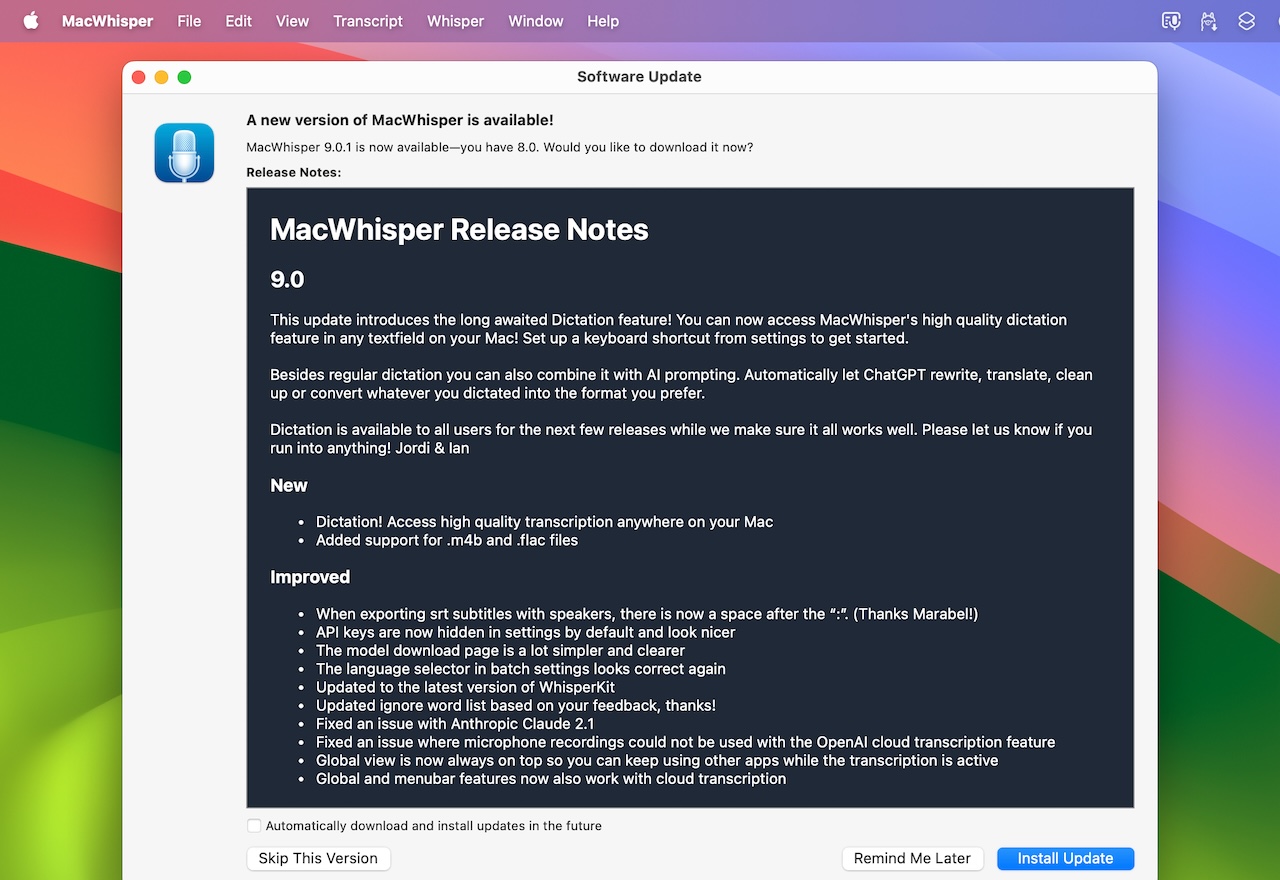Click the 'New' section heading

pos(289,486)
